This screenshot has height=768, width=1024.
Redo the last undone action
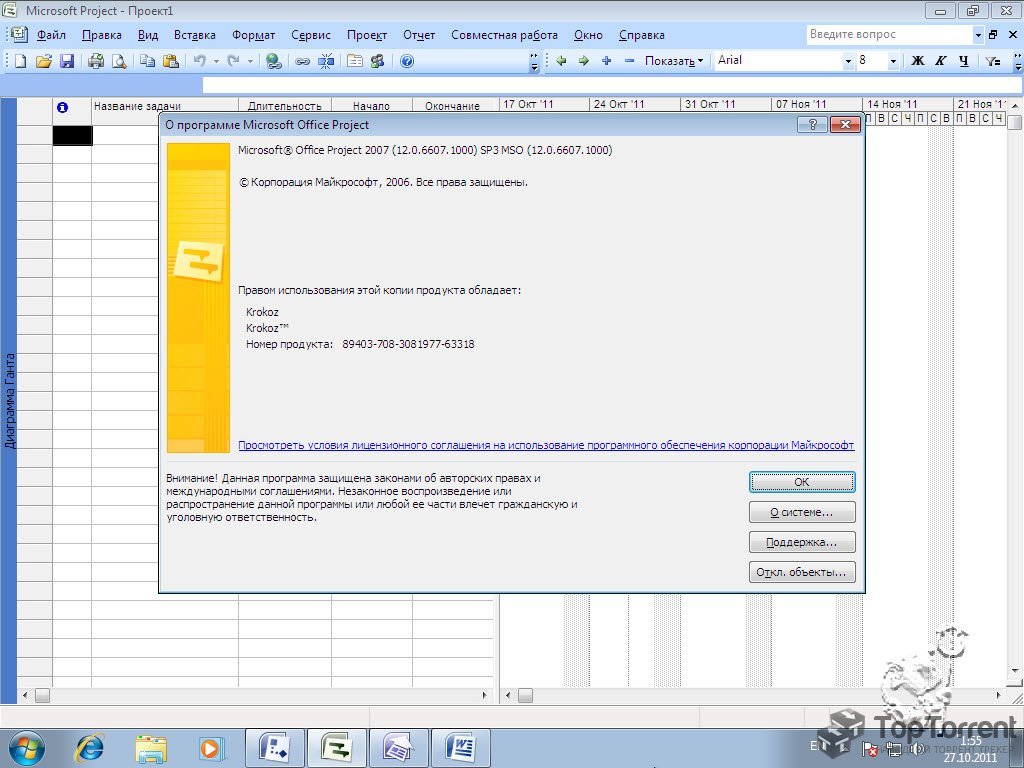point(233,61)
